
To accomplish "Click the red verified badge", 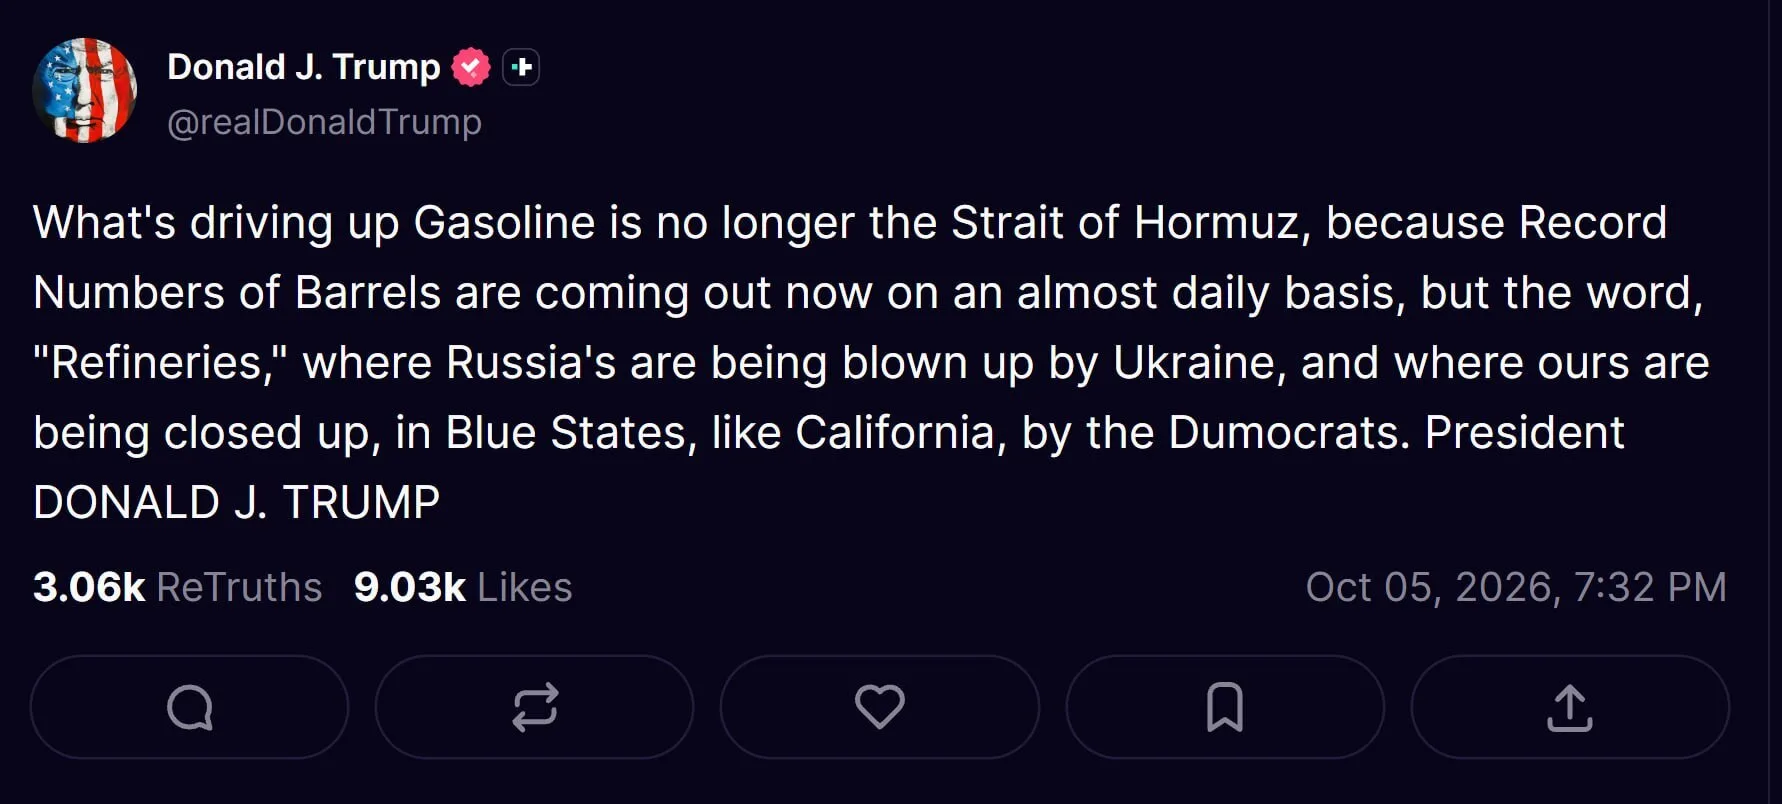I will pyautogui.click(x=470, y=67).
